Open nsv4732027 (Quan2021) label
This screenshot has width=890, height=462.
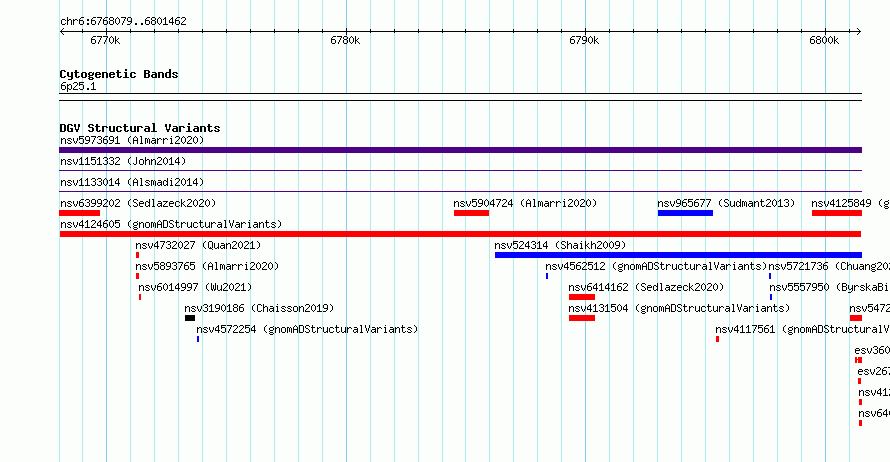198,245
